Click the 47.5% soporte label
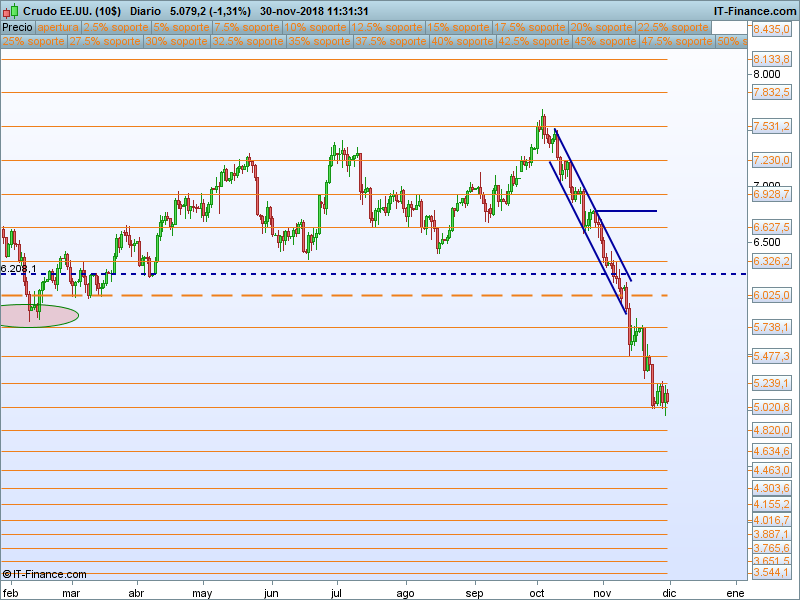This screenshot has width=800, height=600. [x=677, y=42]
